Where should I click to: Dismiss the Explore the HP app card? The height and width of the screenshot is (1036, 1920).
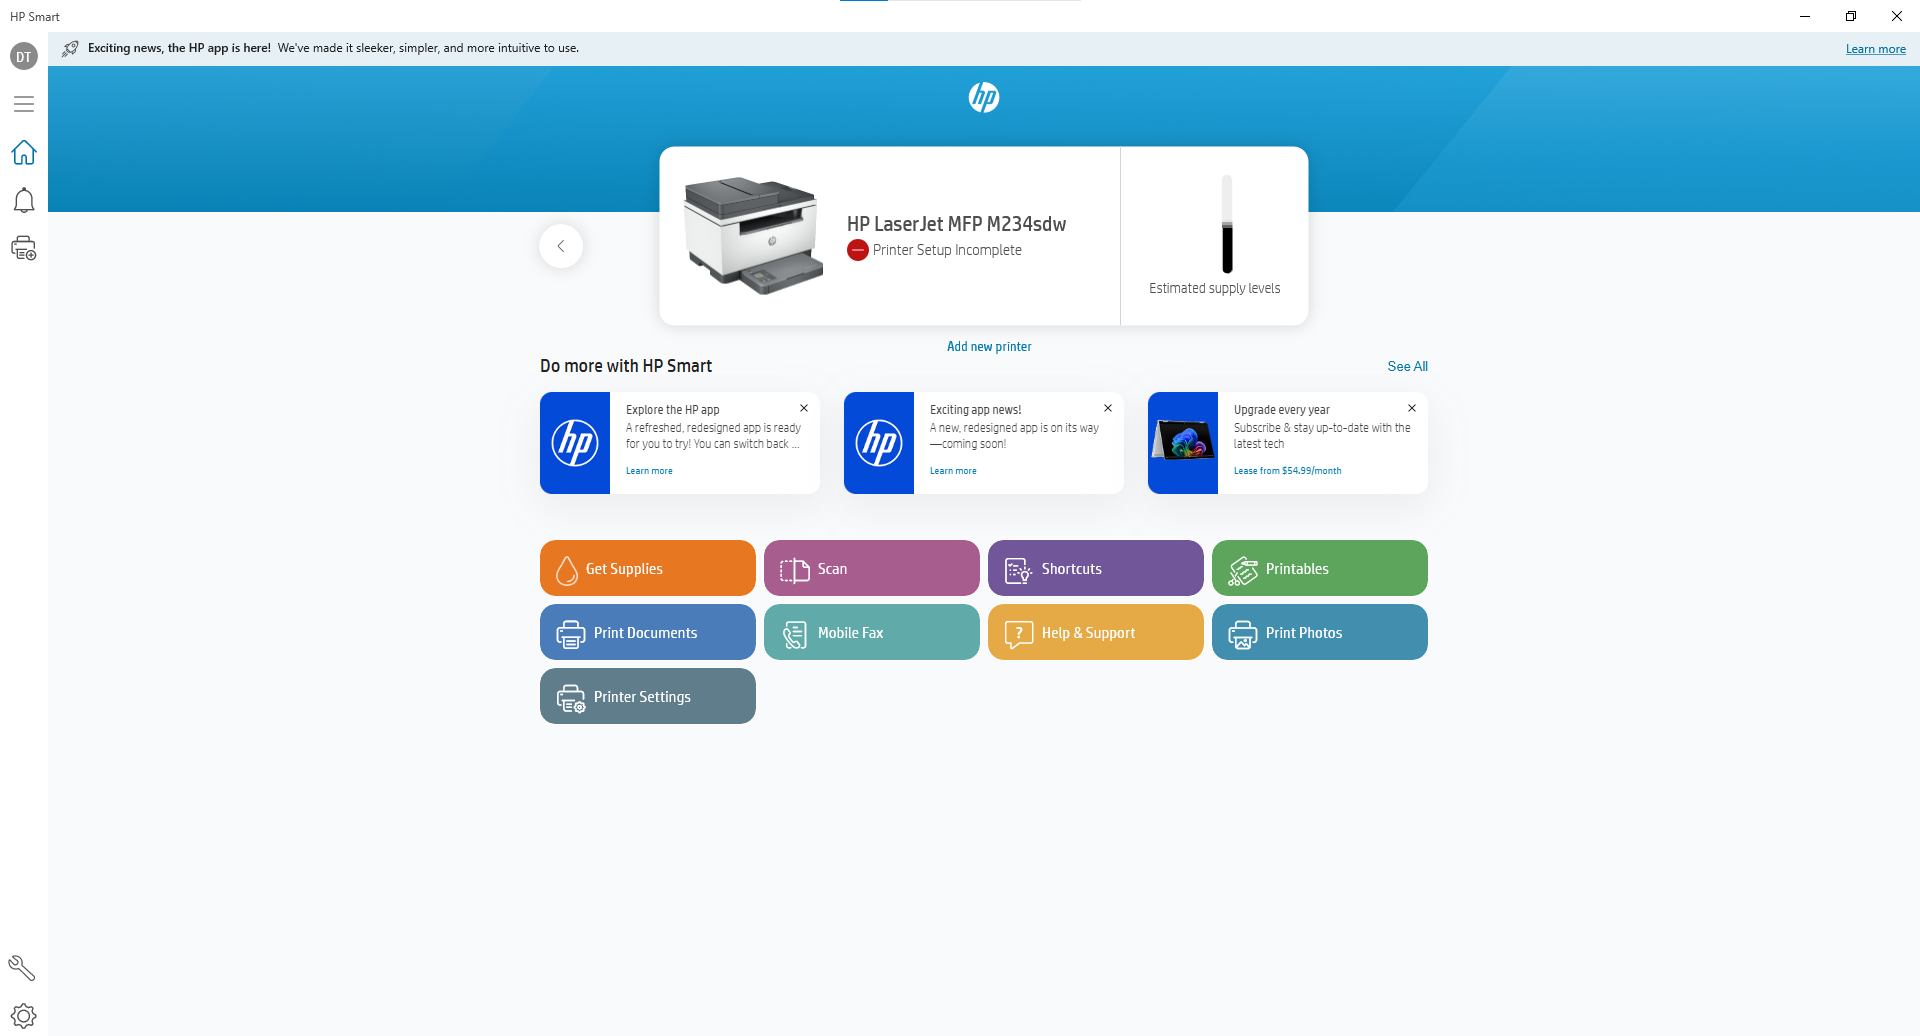[804, 408]
